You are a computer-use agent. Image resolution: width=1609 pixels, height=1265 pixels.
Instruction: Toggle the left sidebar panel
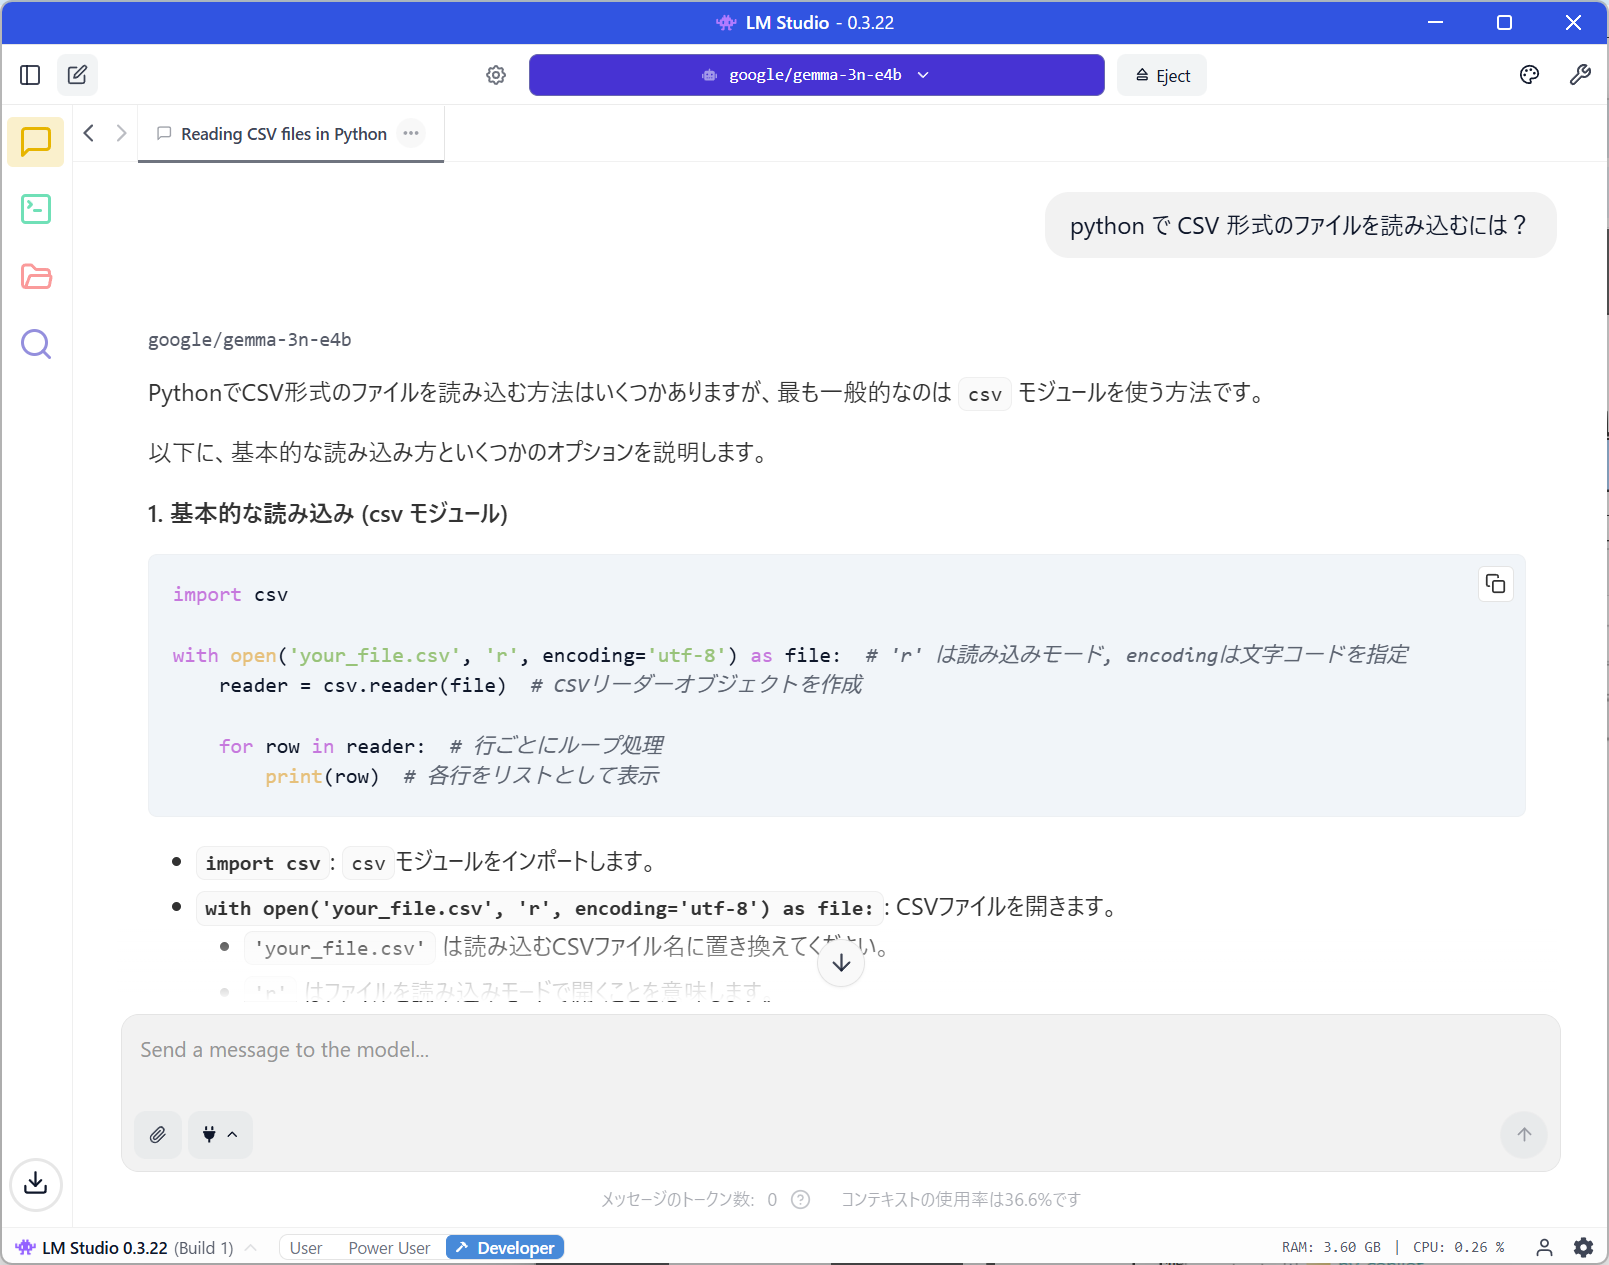pos(30,75)
